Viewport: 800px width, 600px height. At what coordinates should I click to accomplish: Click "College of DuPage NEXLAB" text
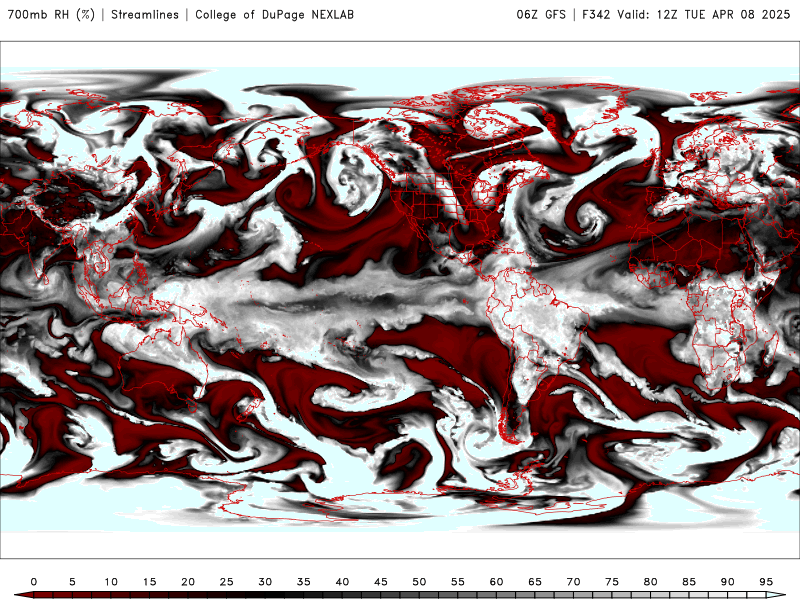(x=274, y=14)
